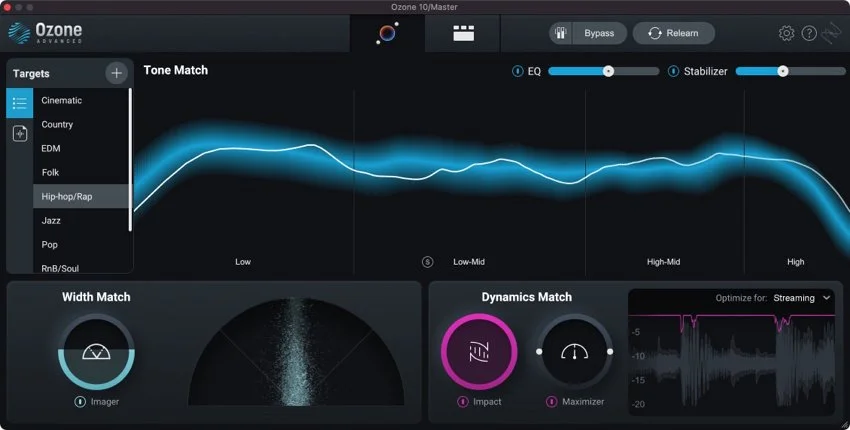The image size is (850, 430).
Task: Show the genre targets list icon
Action: pyautogui.click(x=20, y=103)
